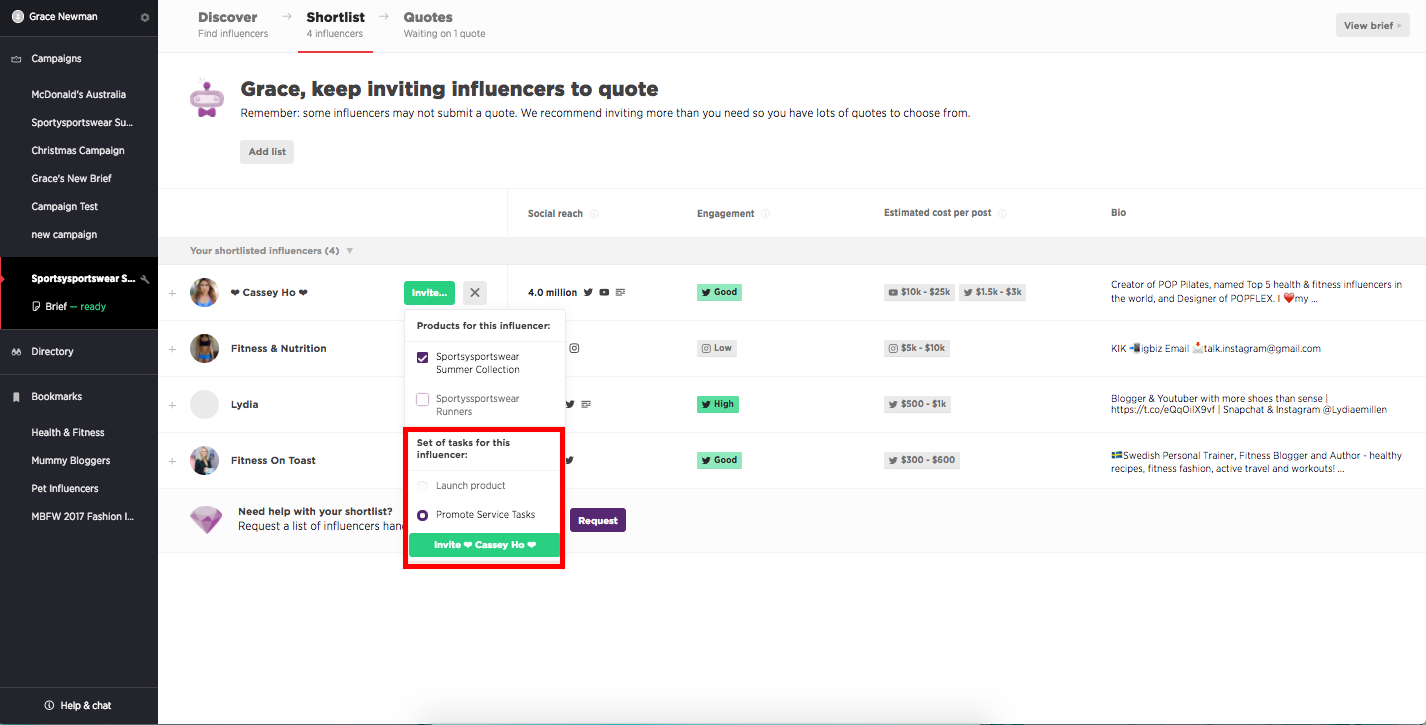Screen dimensions: 1426x725
Task: Click the View brief button
Action: point(1373,25)
